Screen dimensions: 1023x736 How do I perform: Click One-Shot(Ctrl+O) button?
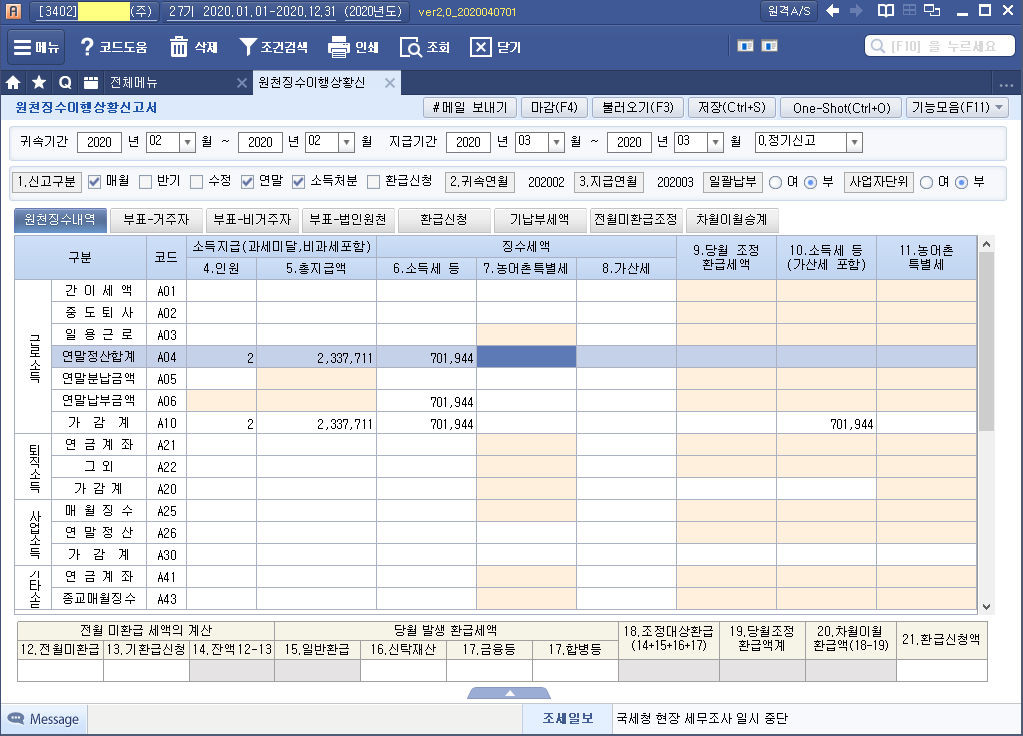point(841,108)
